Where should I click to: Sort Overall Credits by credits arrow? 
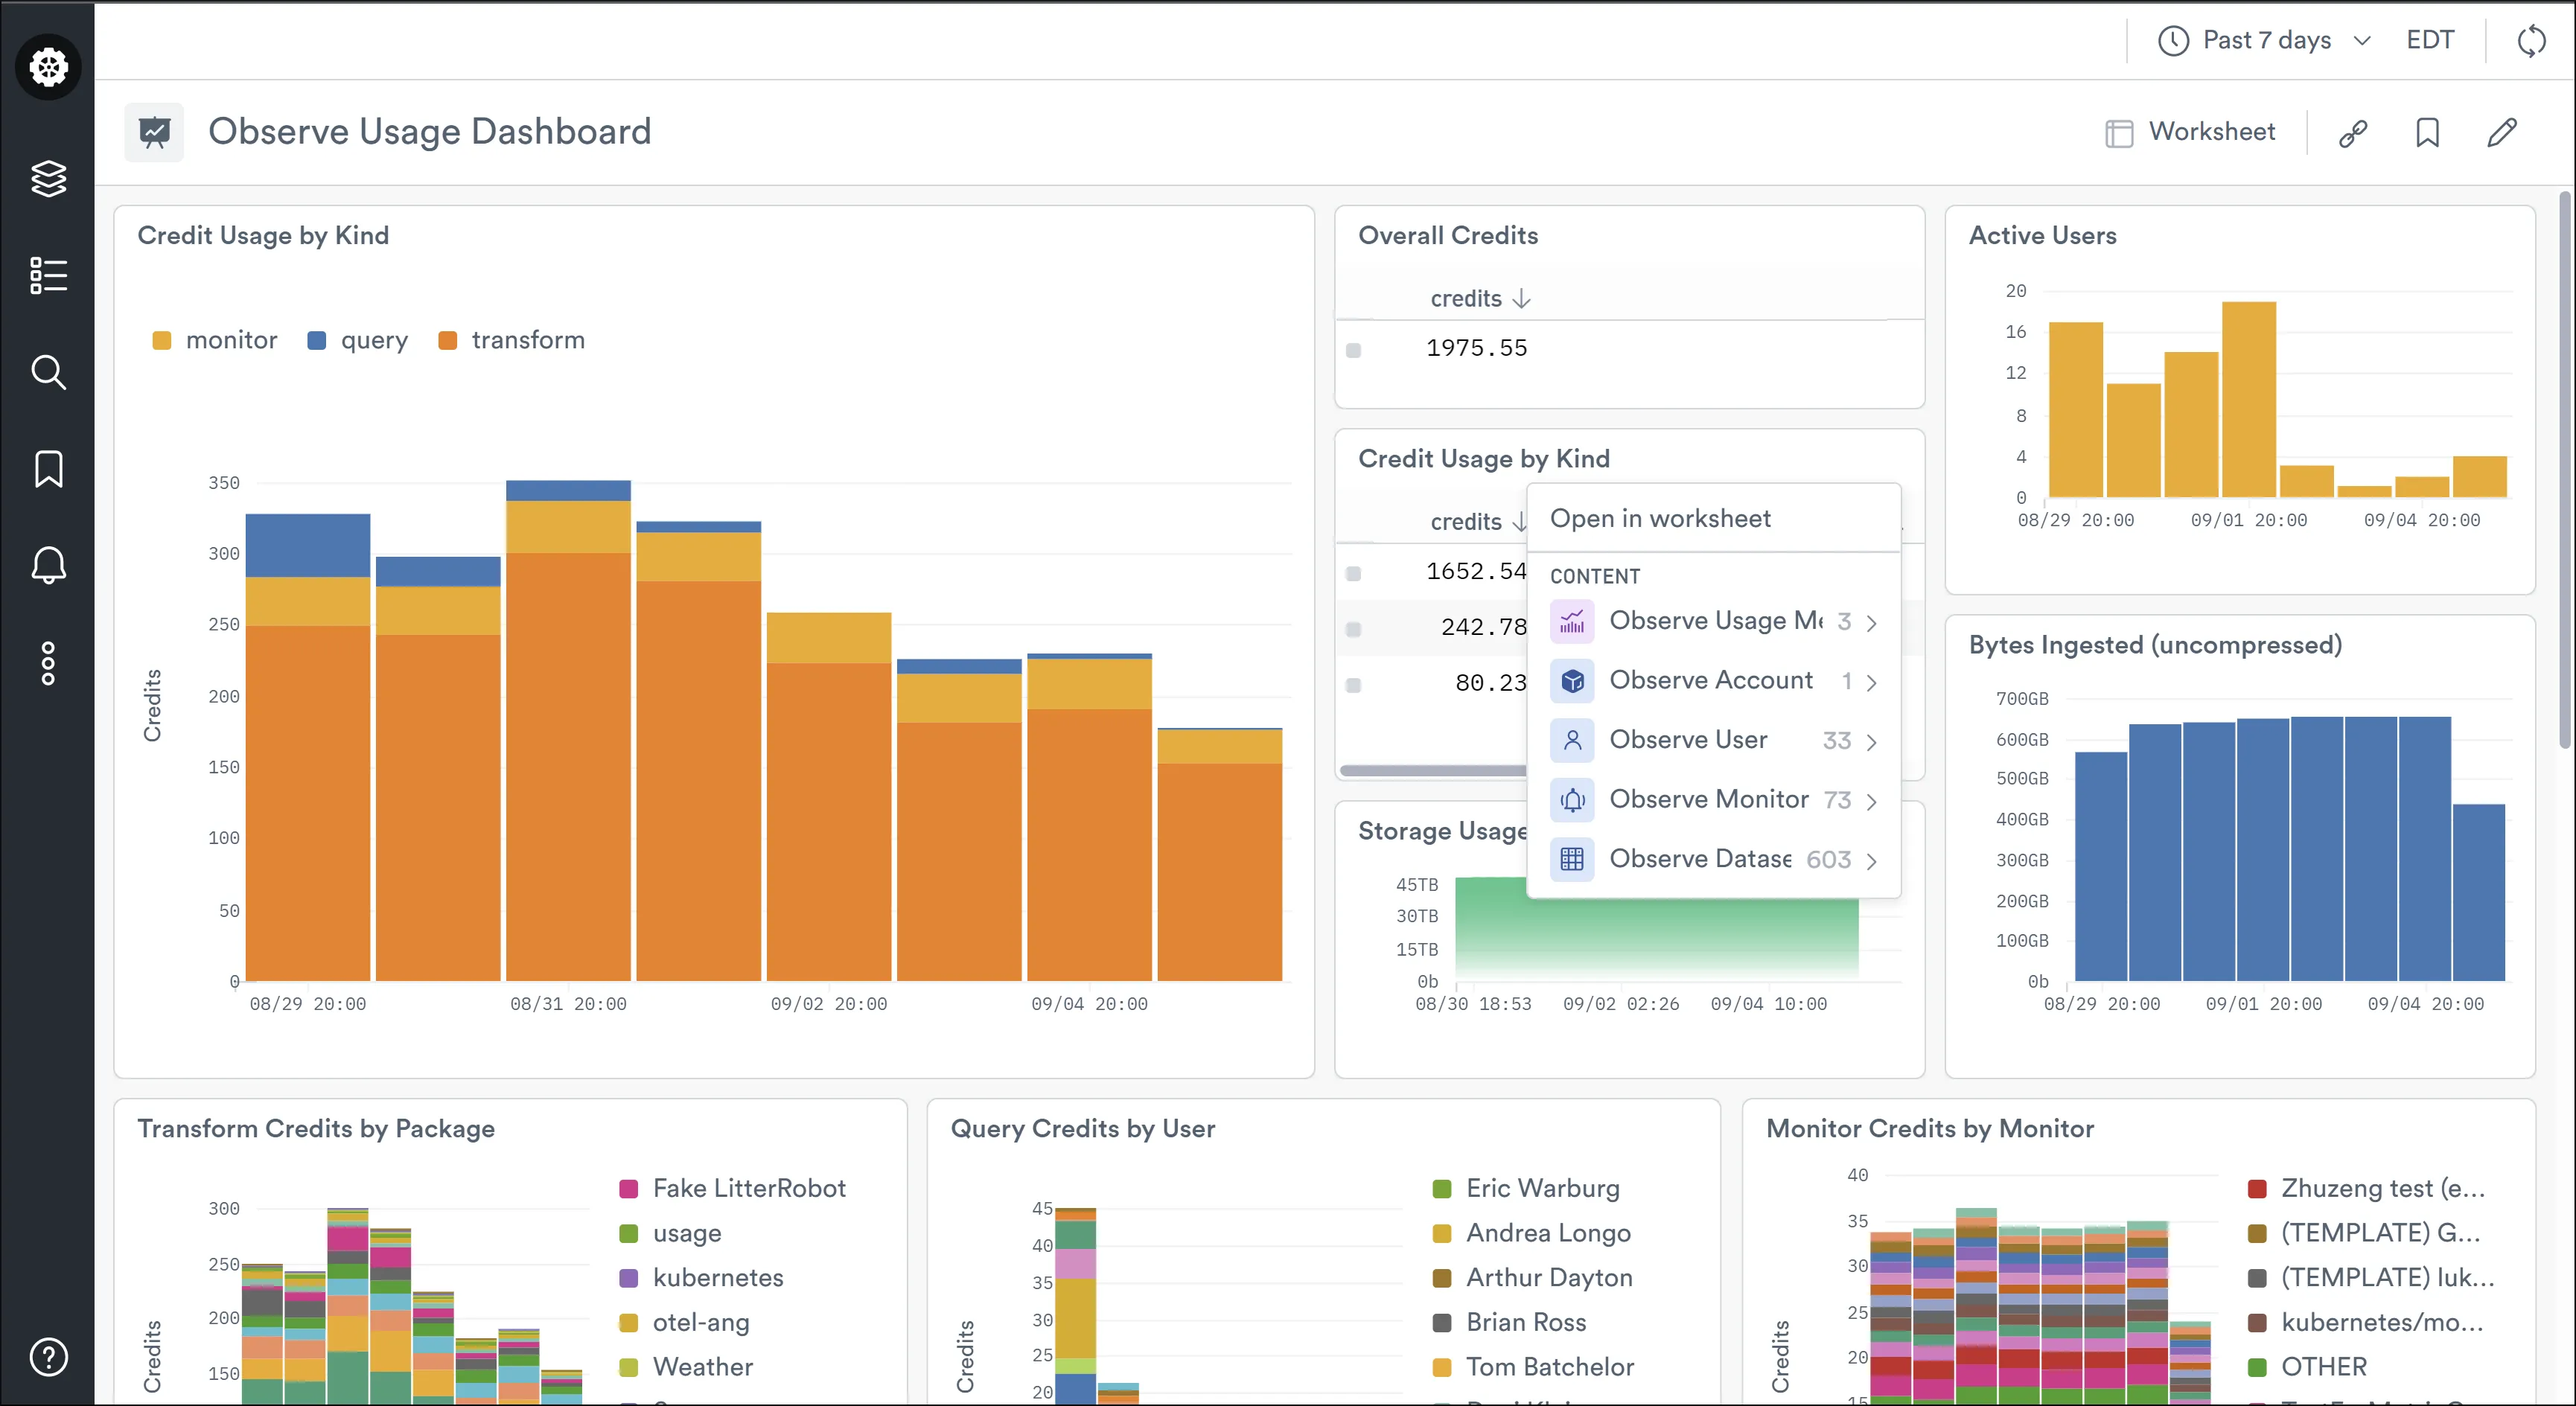point(1522,298)
